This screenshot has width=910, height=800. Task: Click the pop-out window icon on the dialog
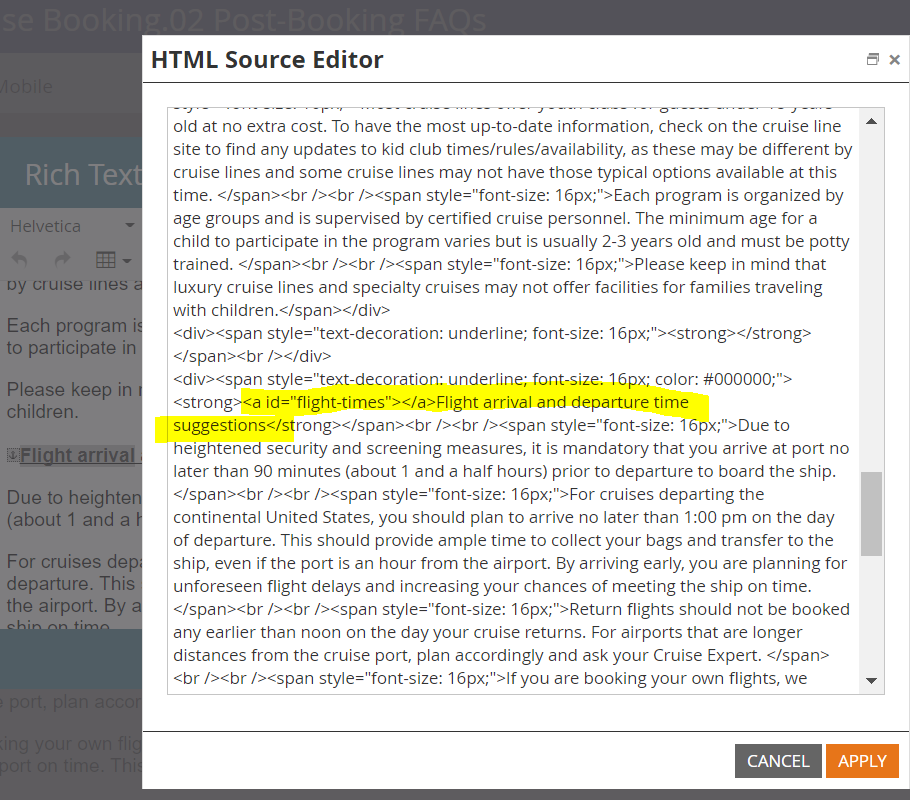click(x=872, y=59)
